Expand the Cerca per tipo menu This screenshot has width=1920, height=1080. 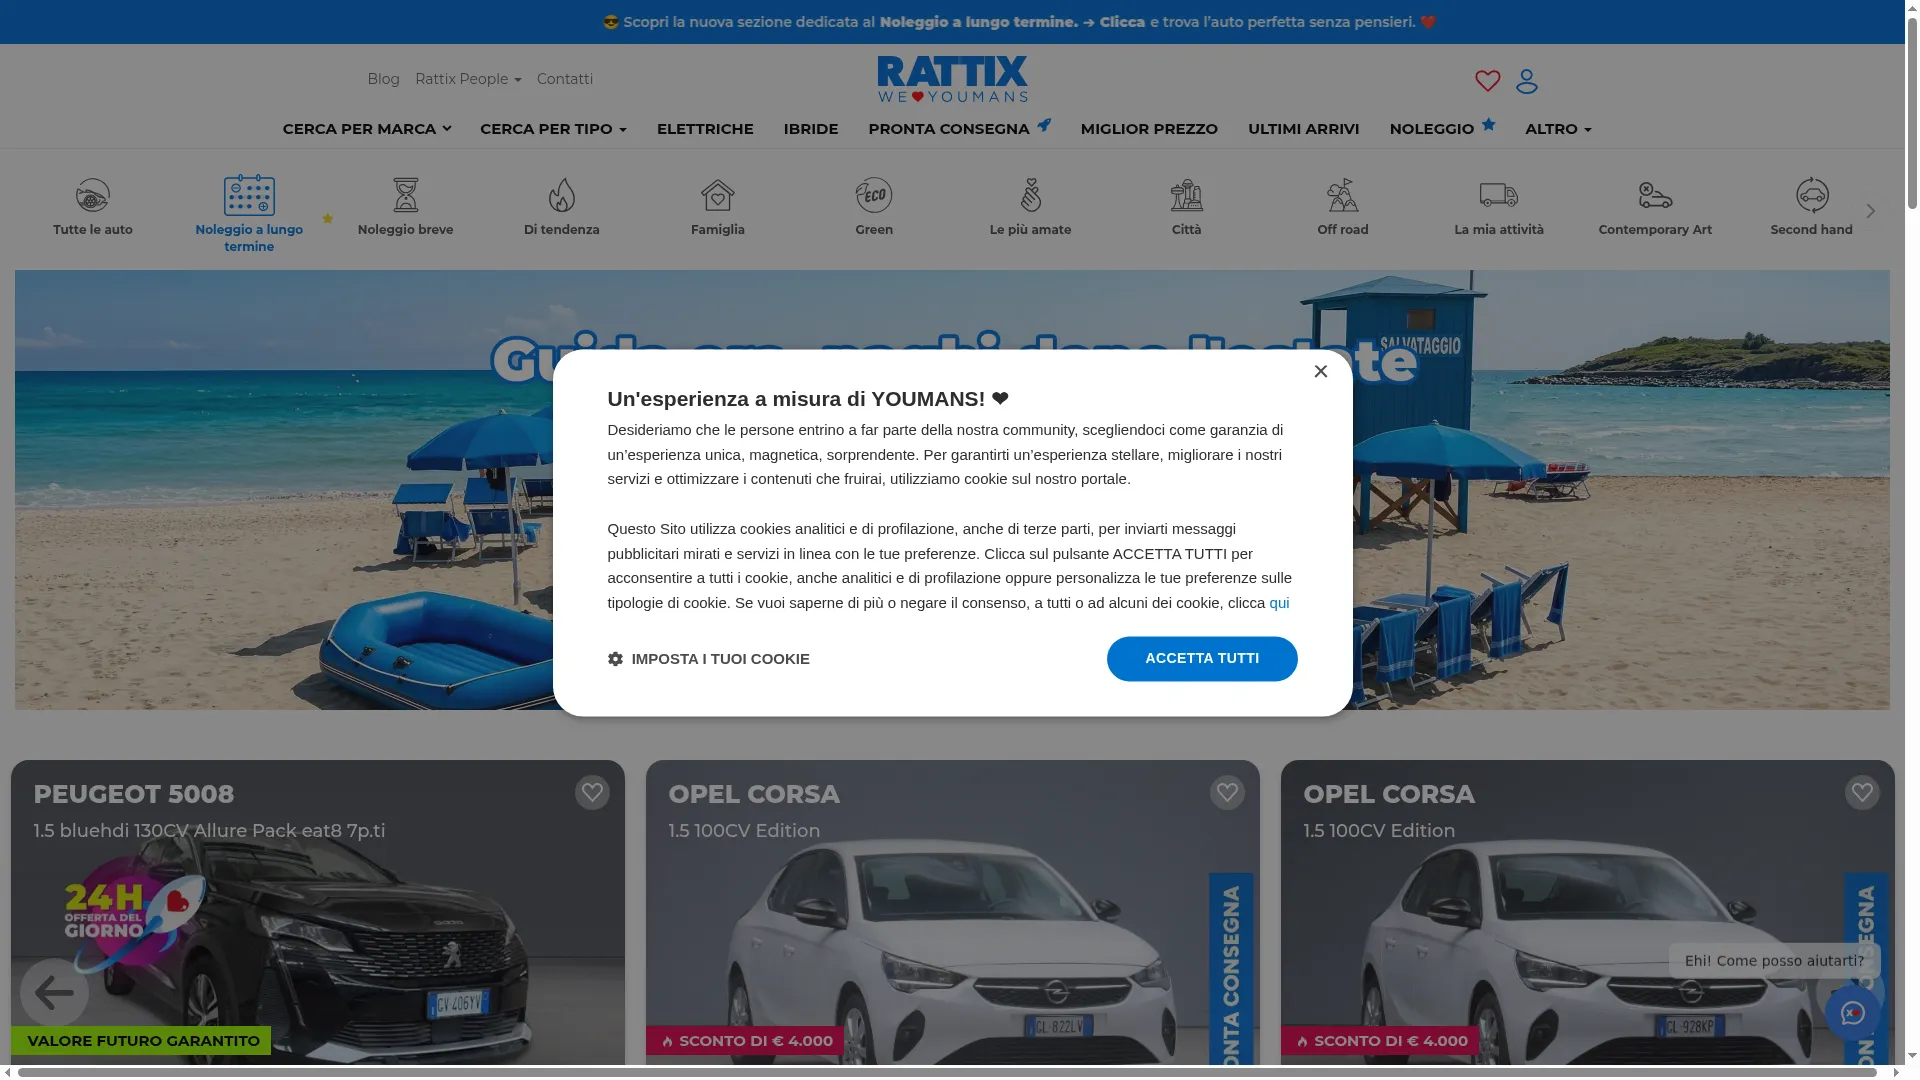coord(553,129)
